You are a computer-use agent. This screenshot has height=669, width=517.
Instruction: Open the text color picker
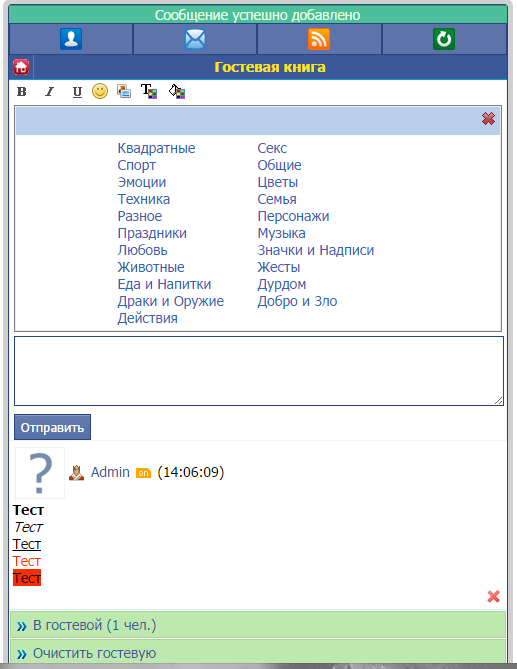click(149, 91)
